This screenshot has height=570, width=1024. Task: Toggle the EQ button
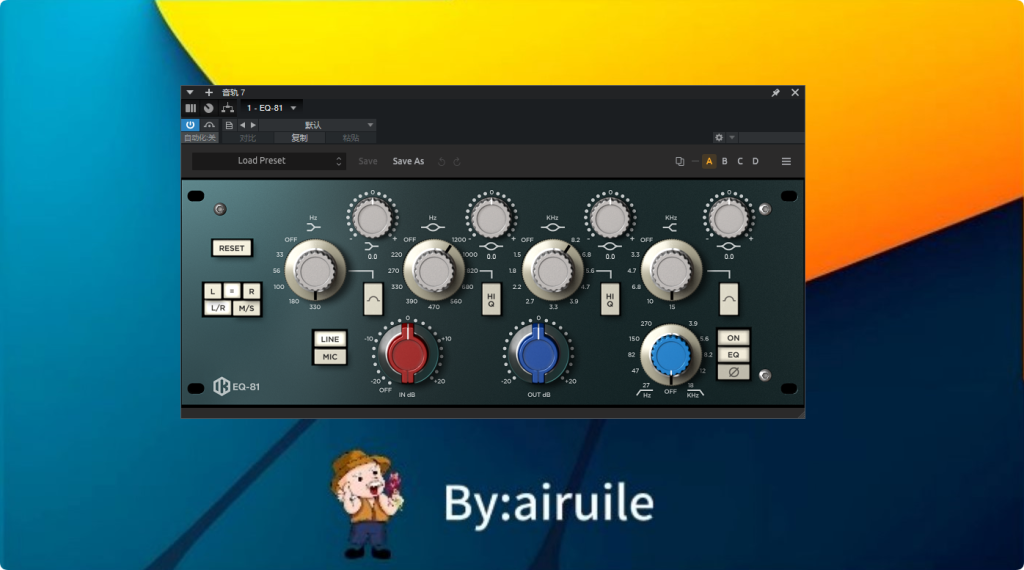pos(733,355)
